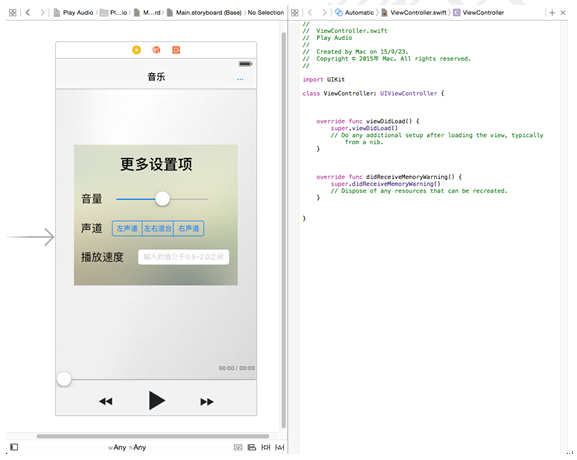The width and height of the screenshot is (577, 460).
Task: Click the rewind button in the storyboard
Action: (x=106, y=401)
